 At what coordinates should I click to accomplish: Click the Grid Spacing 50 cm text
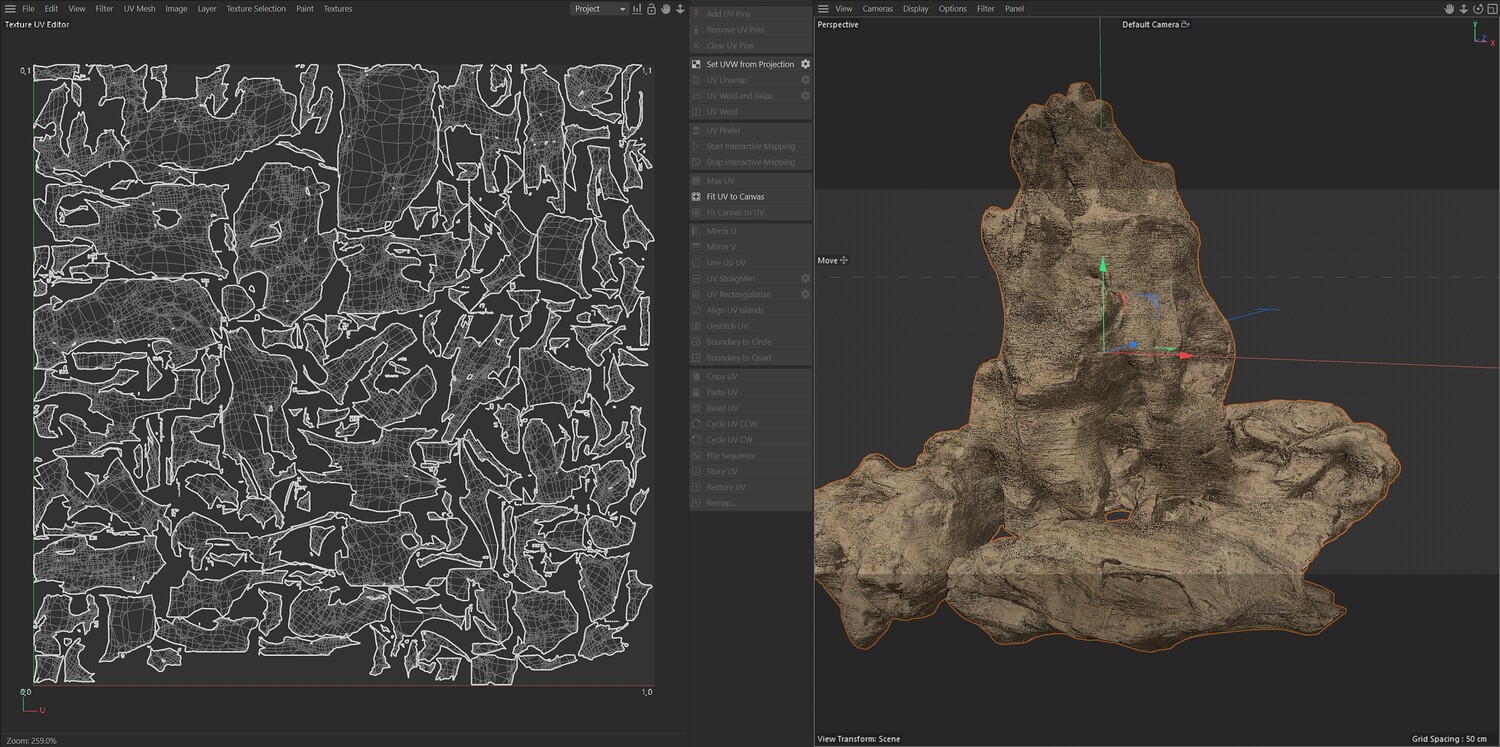1449,739
